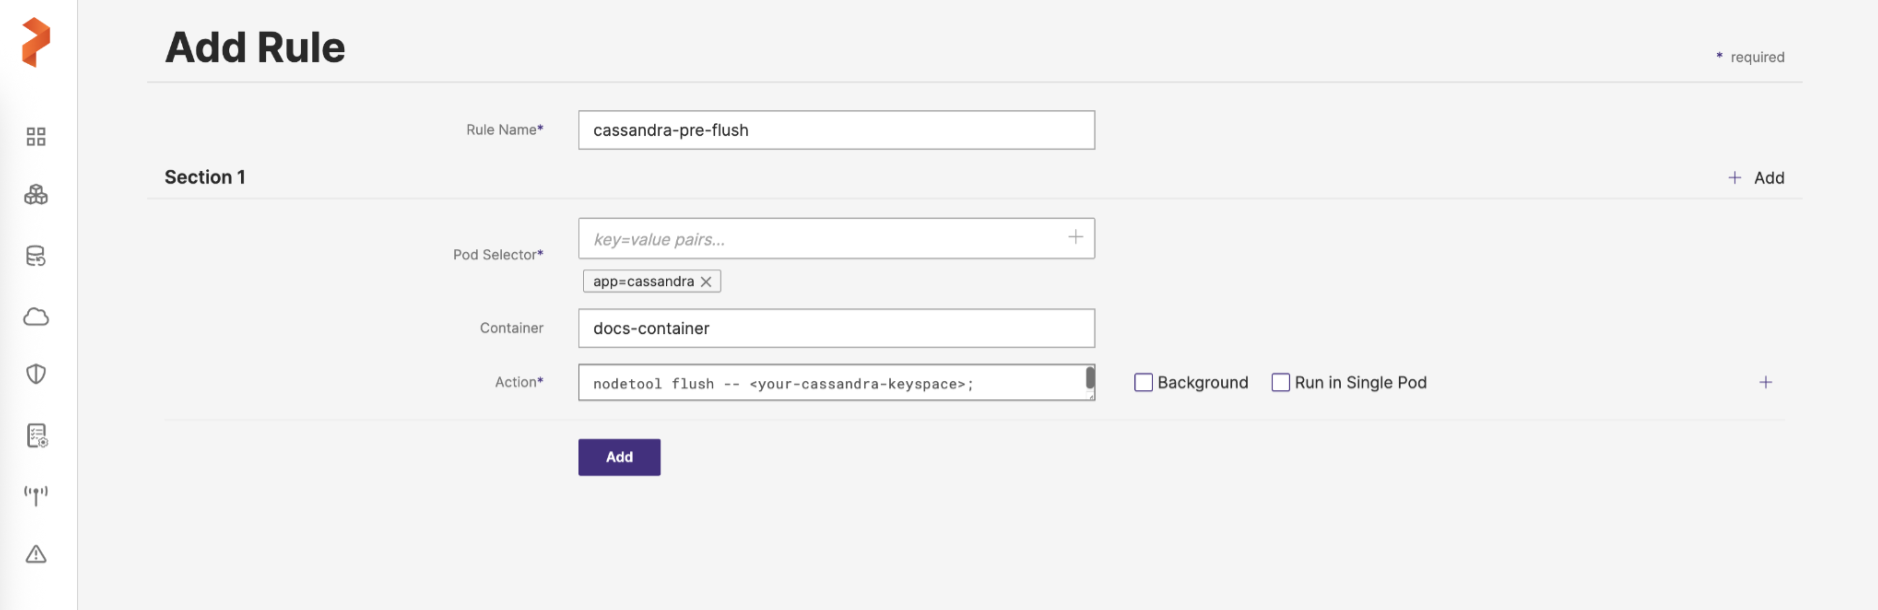Open the cloud settings icon in sidebar
Viewport: 1878px width, 610px height.
pyautogui.click(x=36, y=317)
